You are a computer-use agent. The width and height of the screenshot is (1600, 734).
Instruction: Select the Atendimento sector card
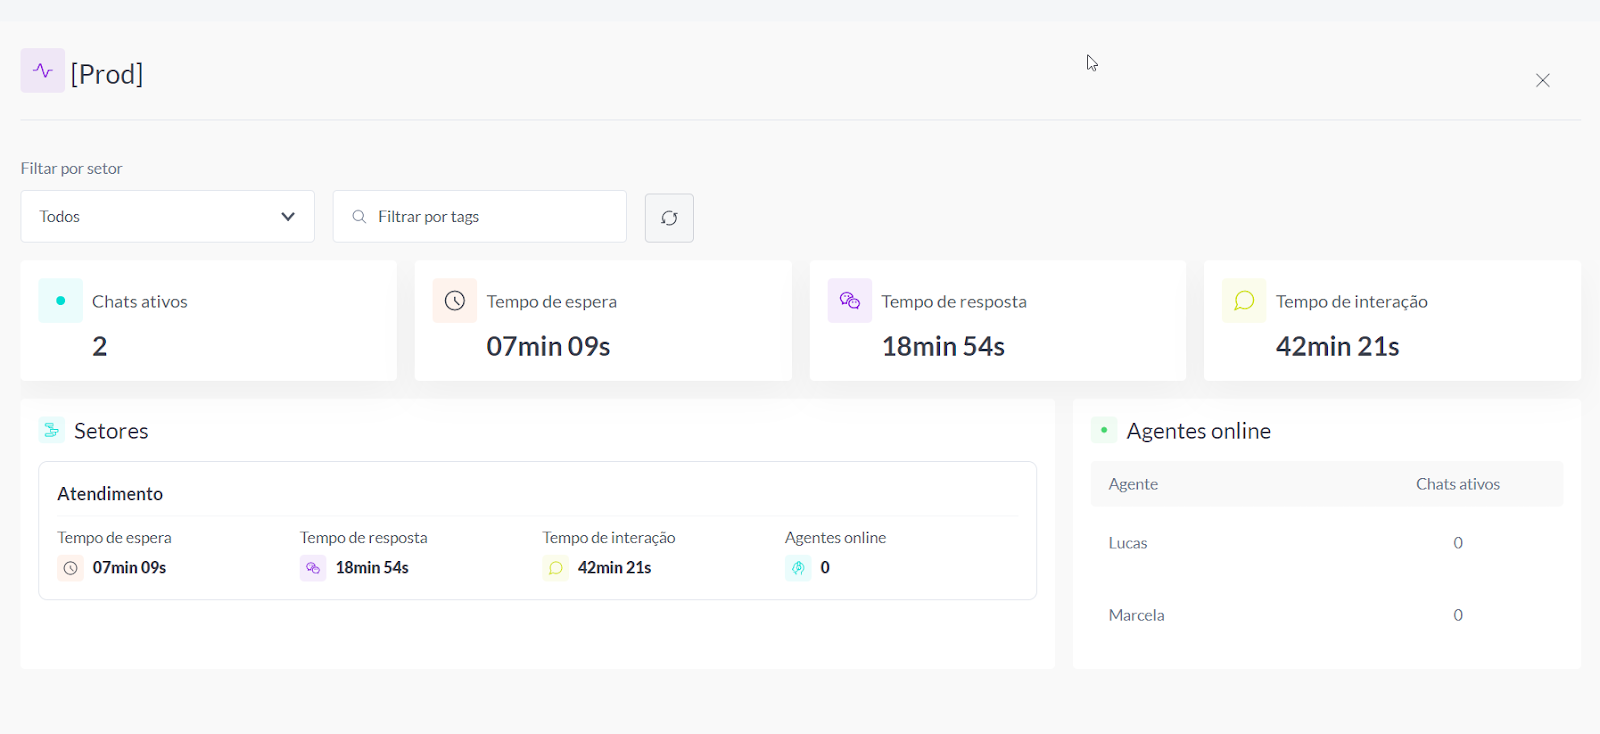110,494
